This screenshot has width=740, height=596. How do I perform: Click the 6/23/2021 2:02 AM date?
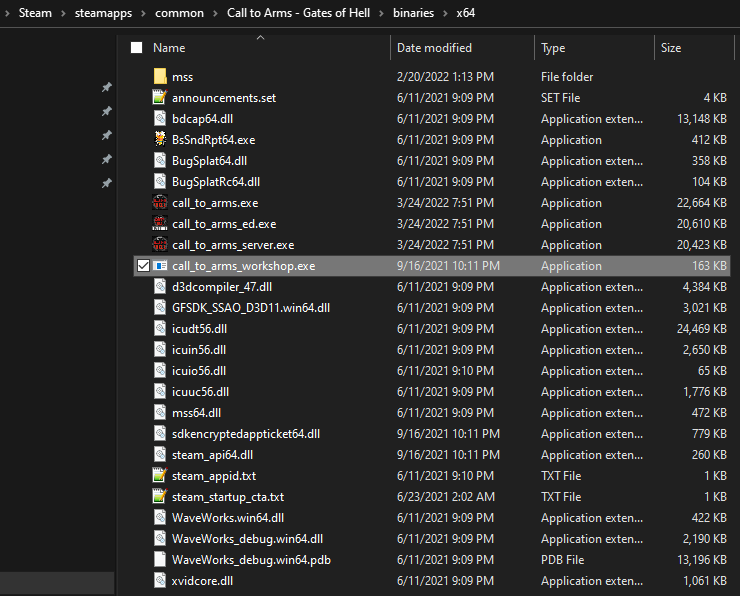(x=446, y=496)
